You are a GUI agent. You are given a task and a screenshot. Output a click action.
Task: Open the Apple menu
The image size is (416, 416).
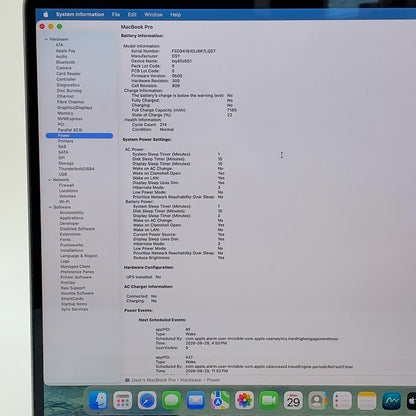click(x=46, y=14)
